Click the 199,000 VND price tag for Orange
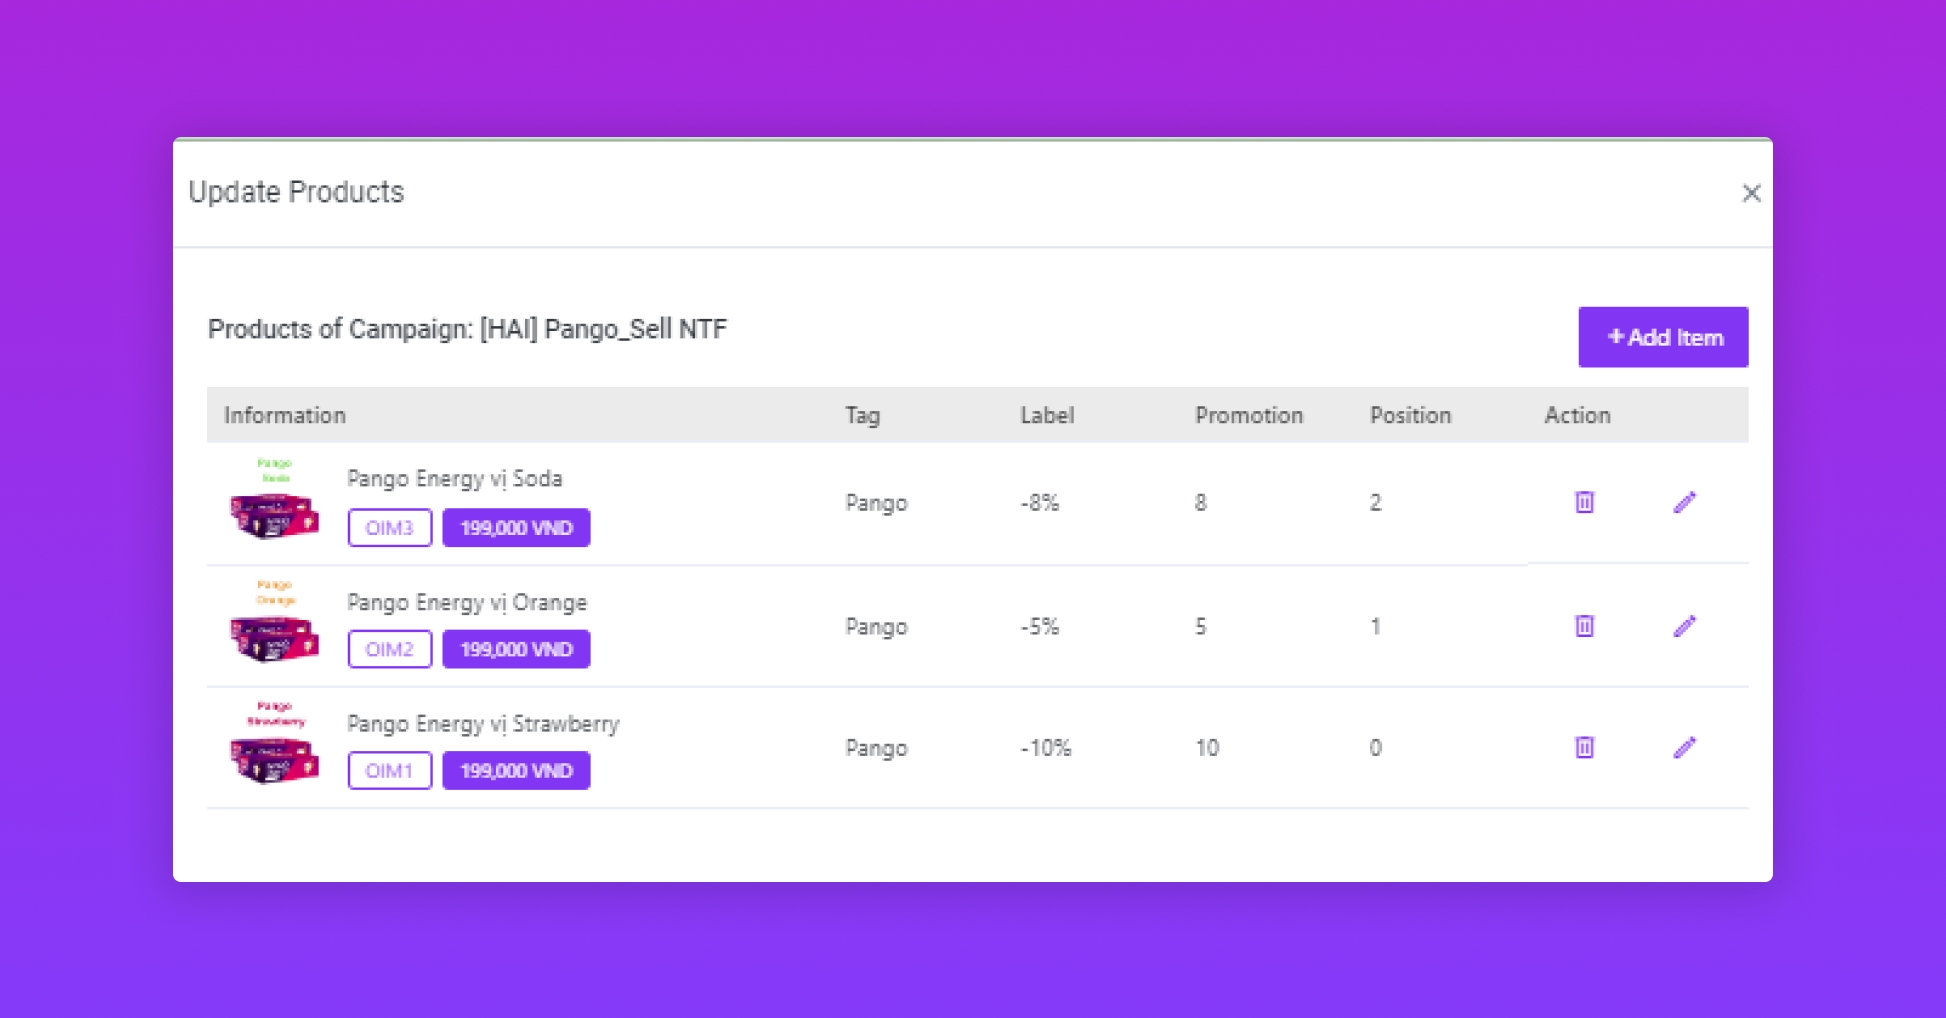The height and width of the screenshot is (1018, 1946). coord(516,649)
